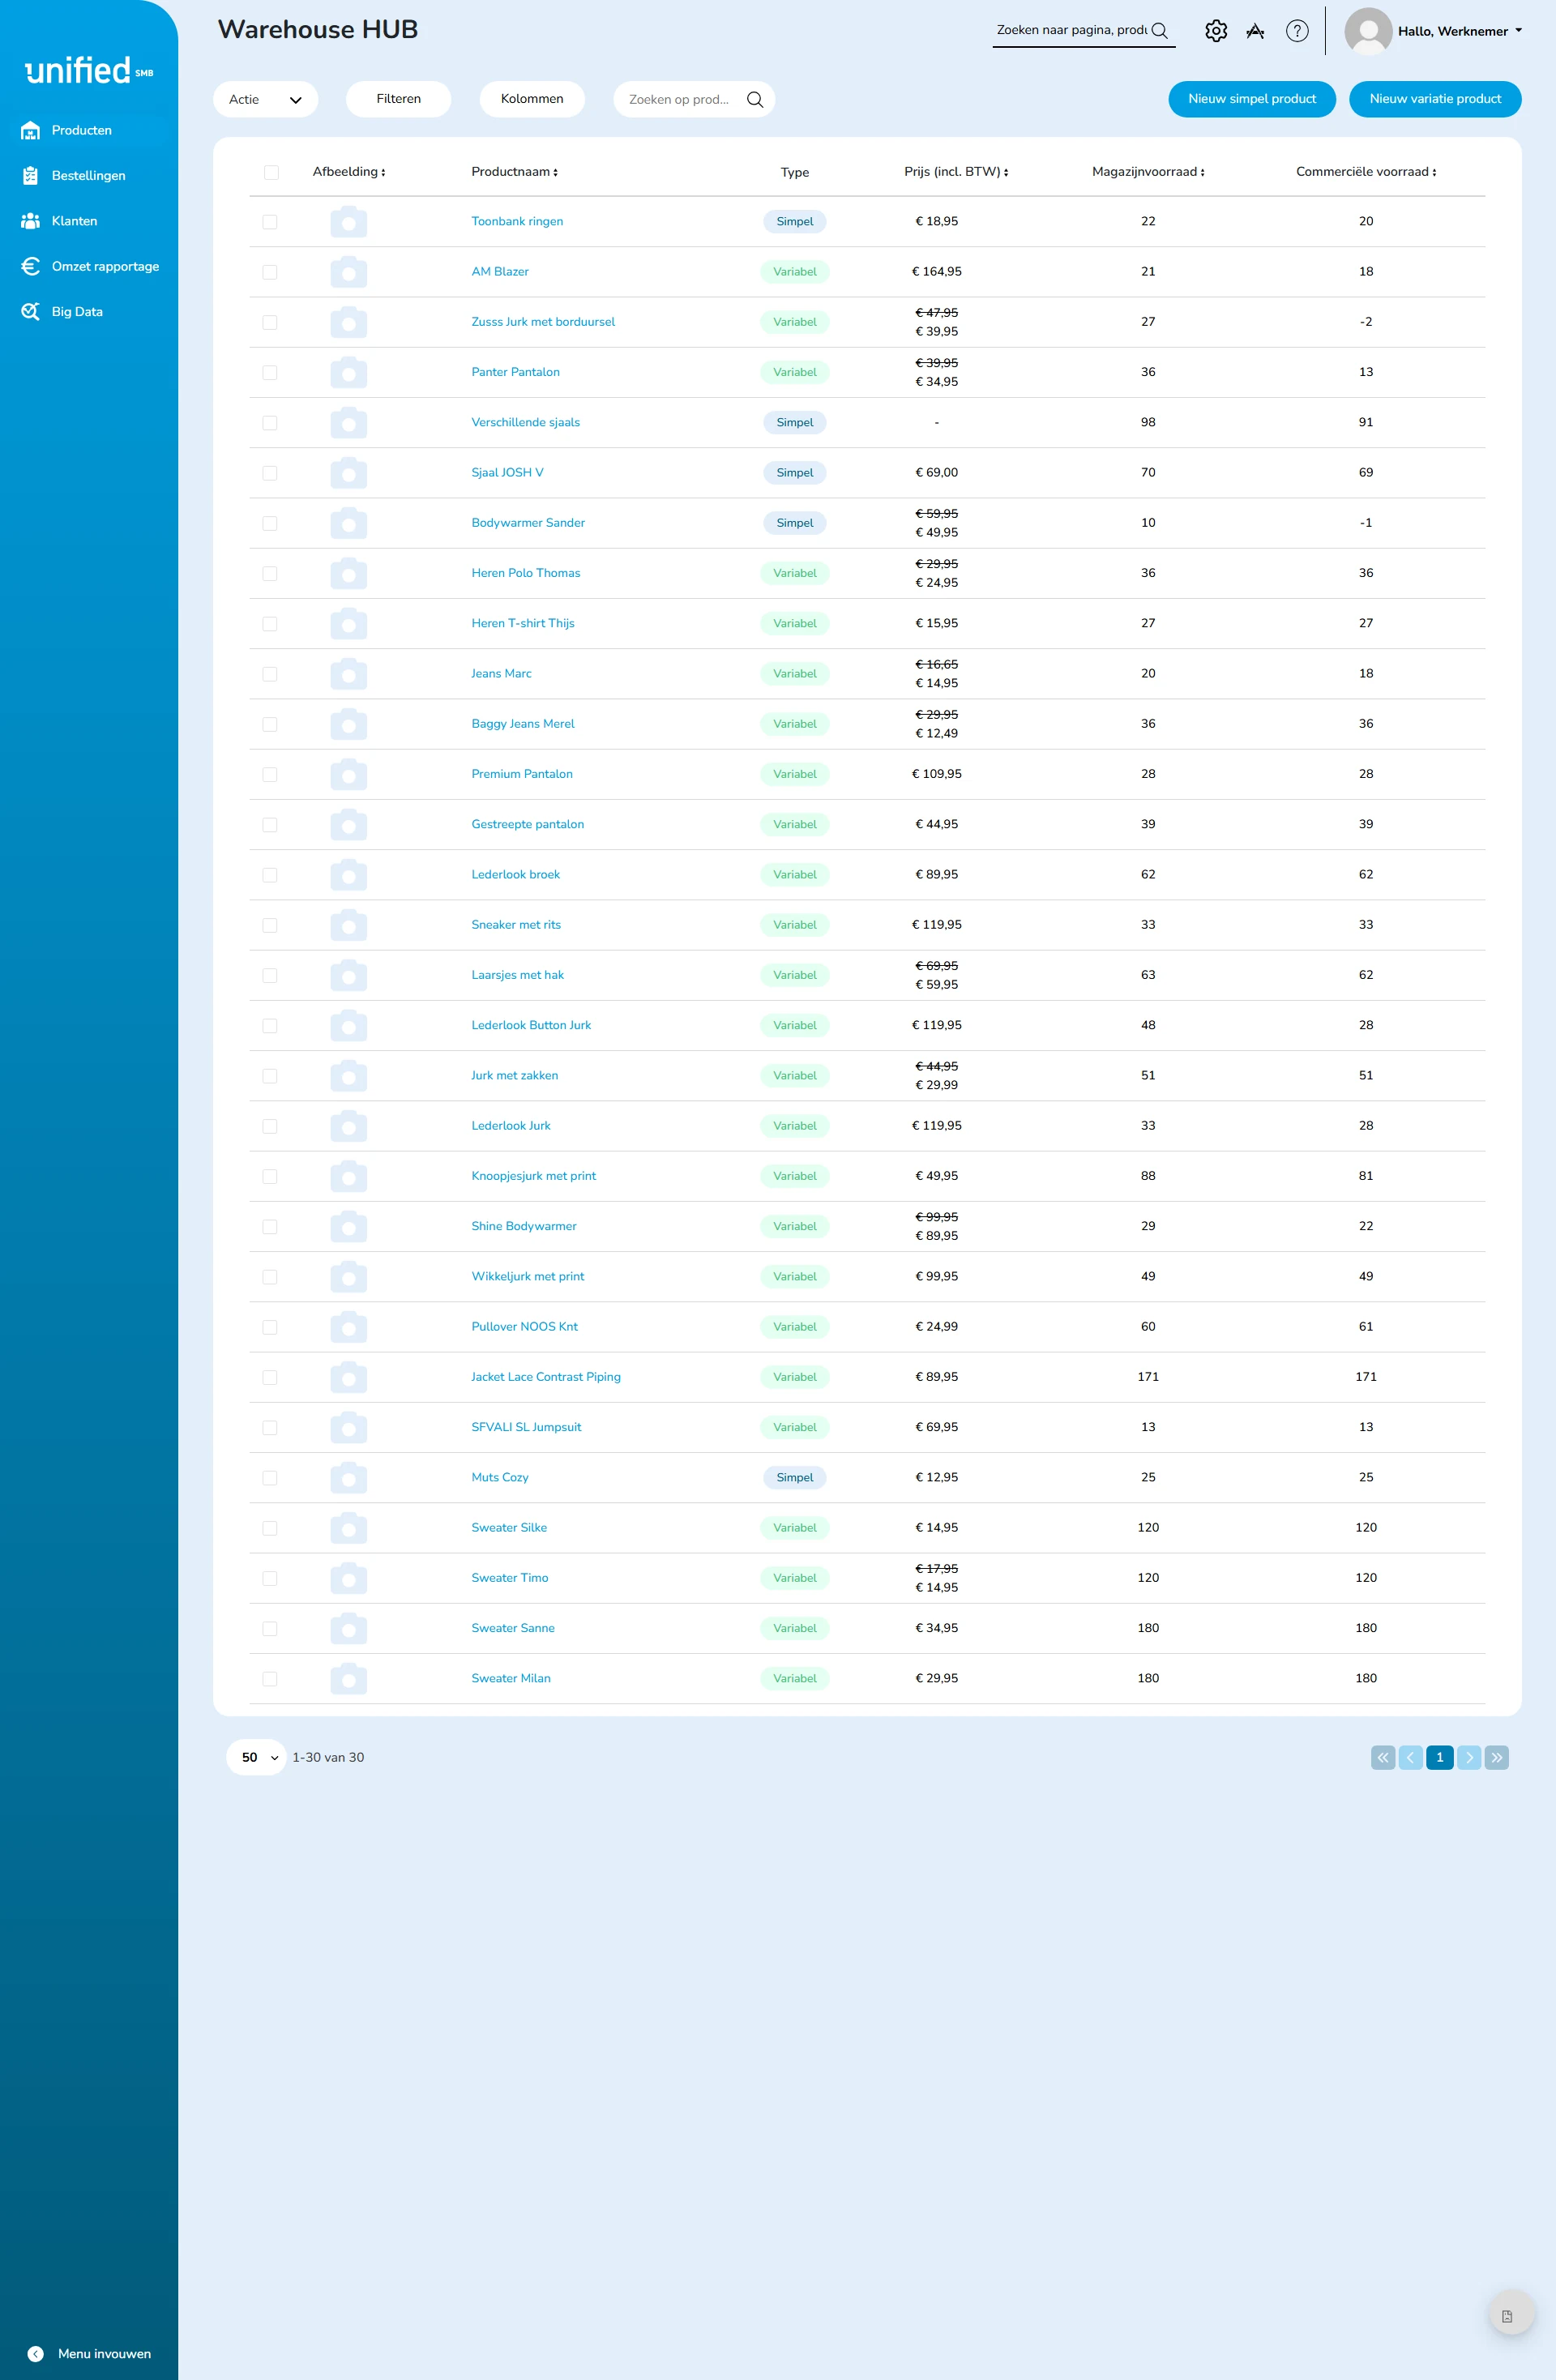This screenshot has width=1556, height=2380.
Task: Click Nieuw simpel product button
Action: click(1252, 99)
